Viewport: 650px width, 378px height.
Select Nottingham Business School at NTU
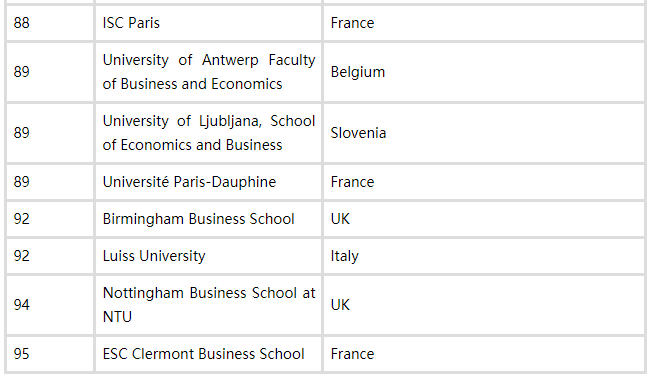tap(209, 305)
